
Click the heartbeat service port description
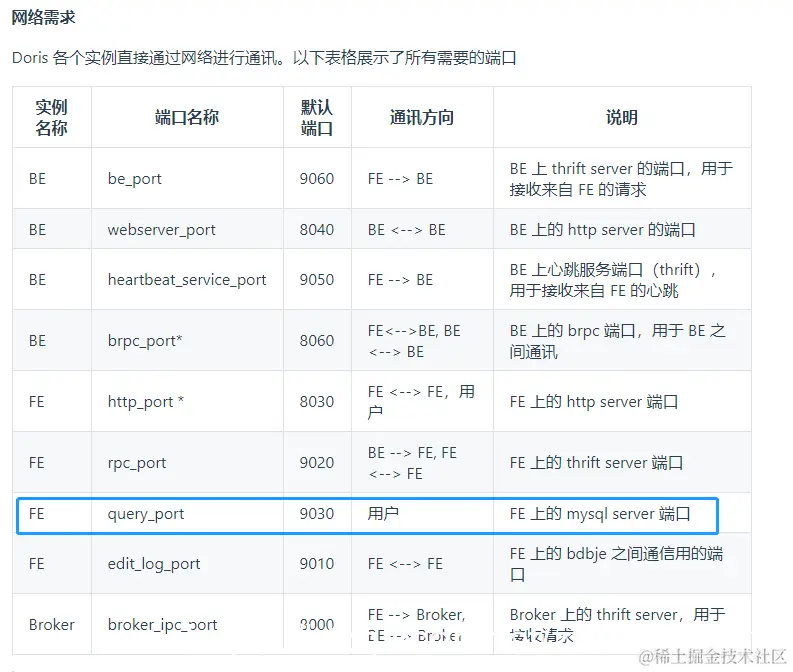click(x=613, y=280)
